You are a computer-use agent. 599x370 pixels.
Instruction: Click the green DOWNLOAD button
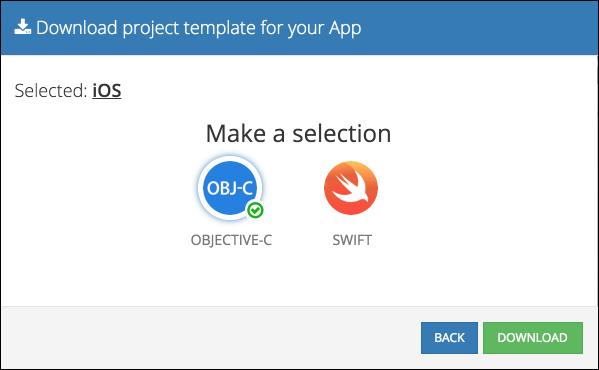533,338
